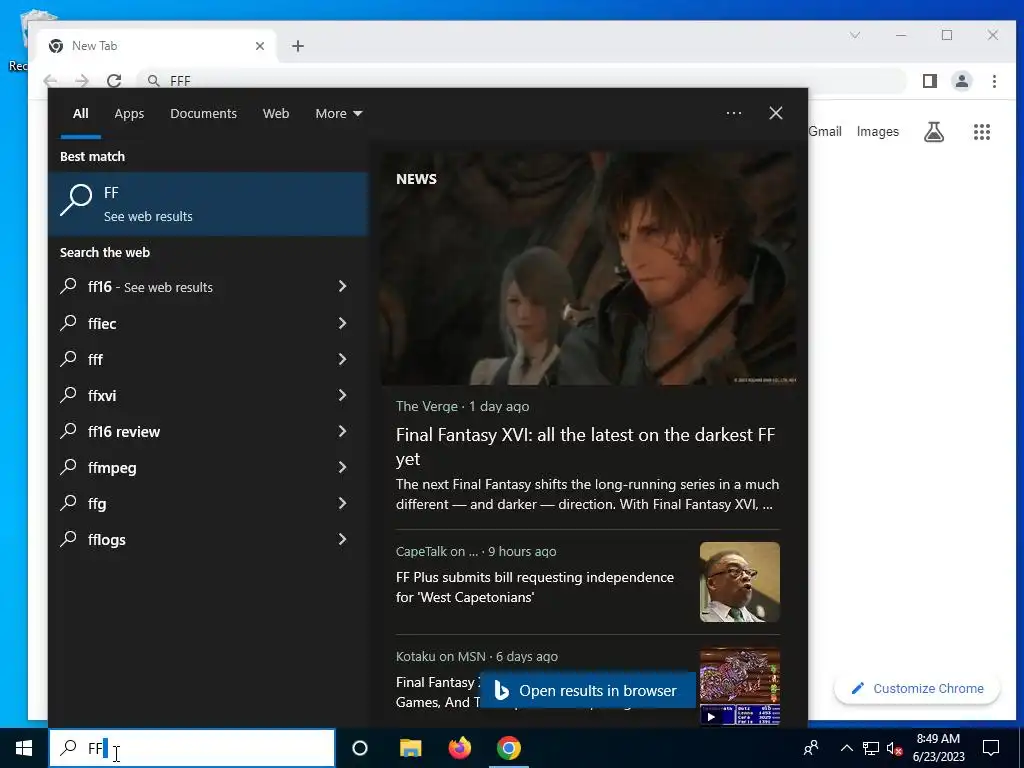This screenshot has width=1024, height=768.
Task: Click the Cortana circle icon in taskbar
Action: (360, 748)
